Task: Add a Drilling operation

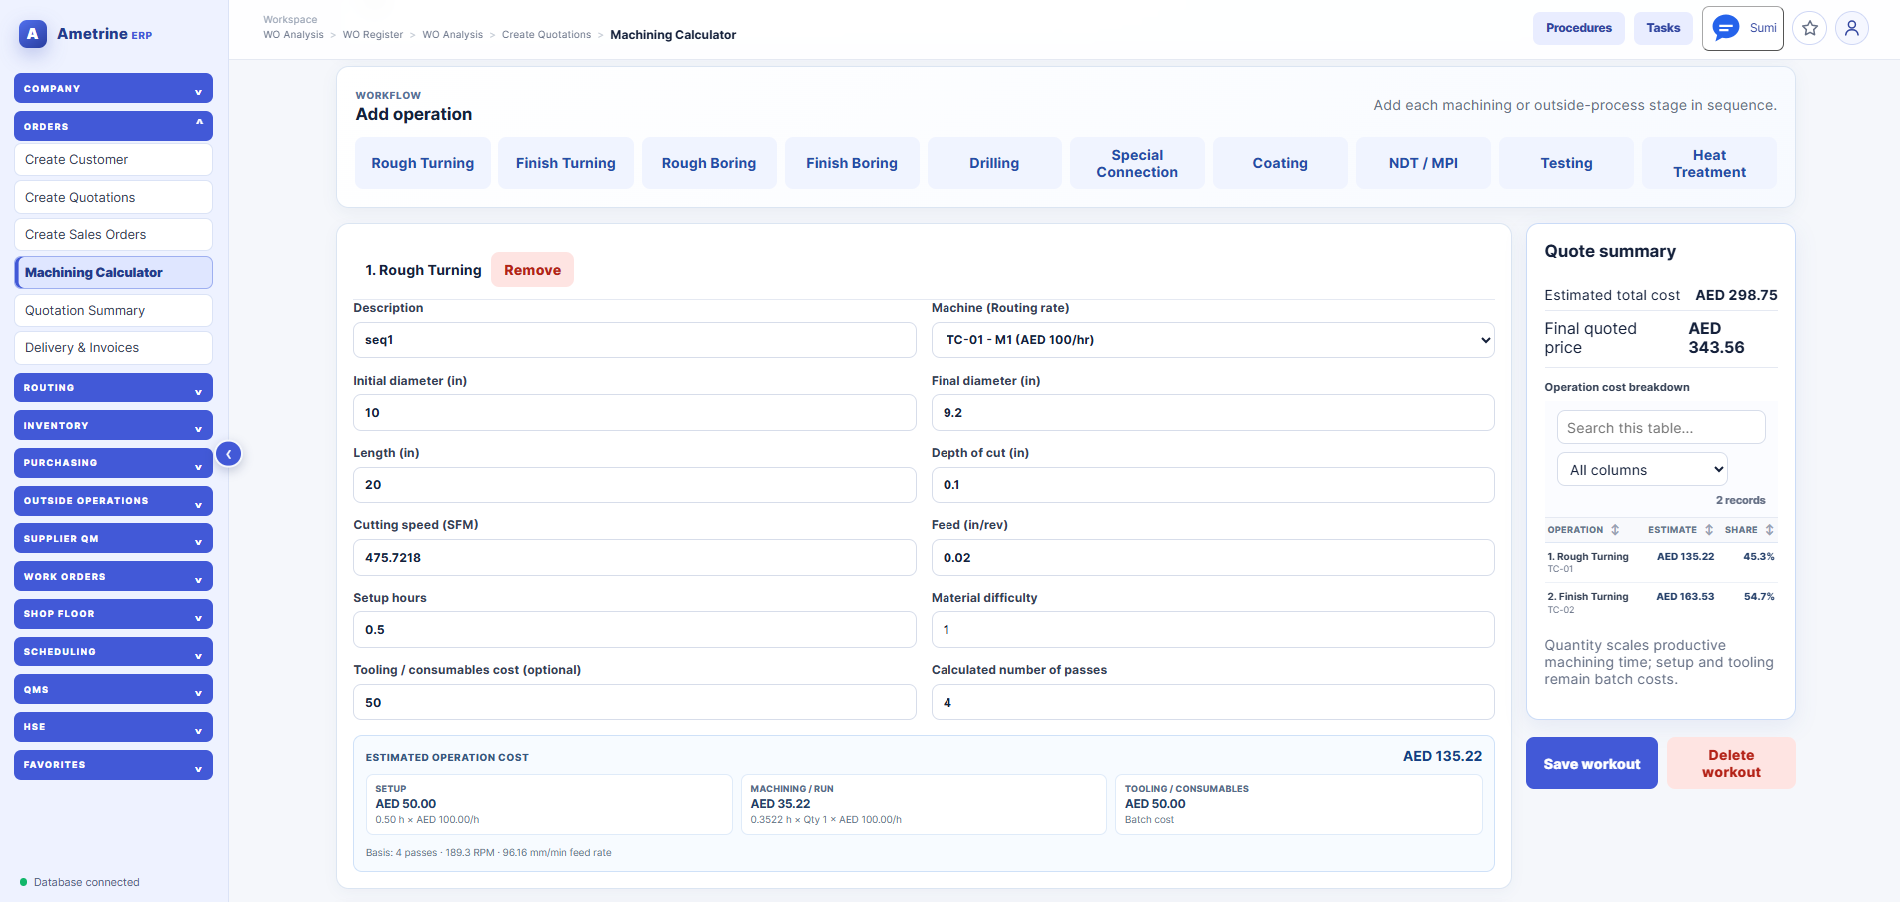Action: 994,163
